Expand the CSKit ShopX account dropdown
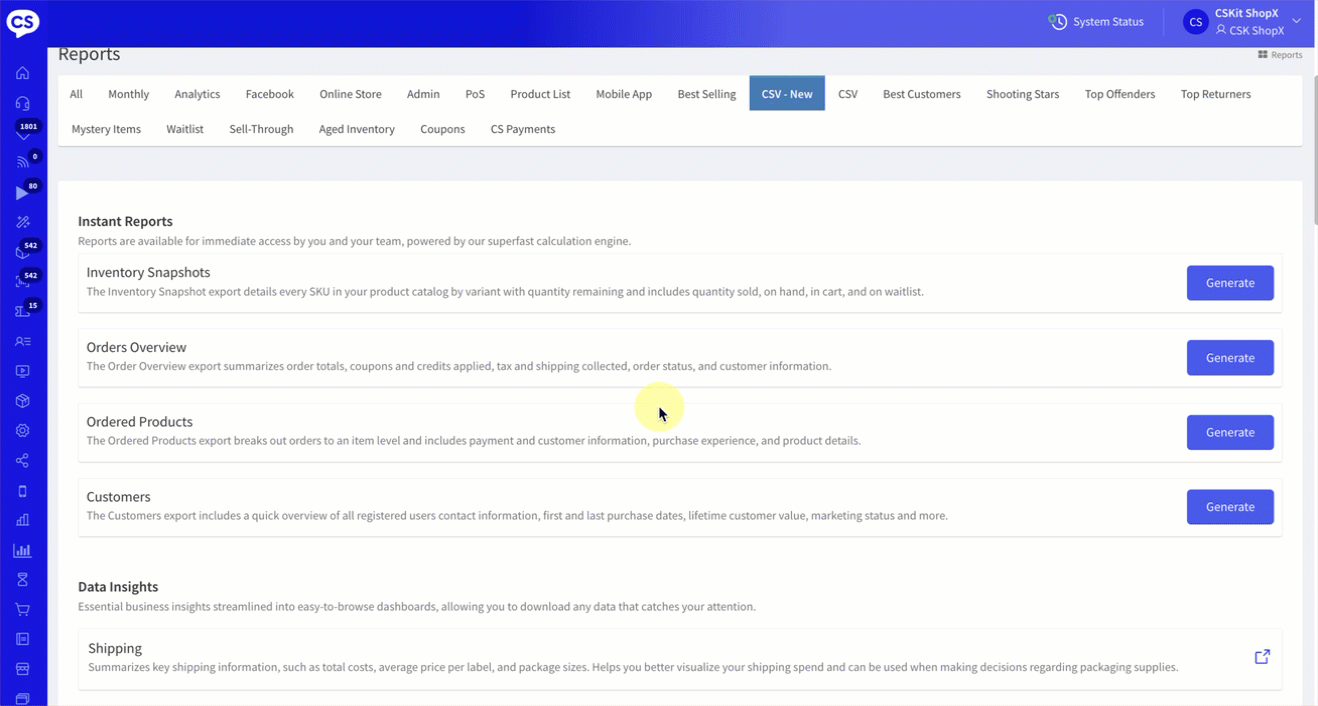The height and width of the screenshot is (706, 1318). pos(1297,21)
